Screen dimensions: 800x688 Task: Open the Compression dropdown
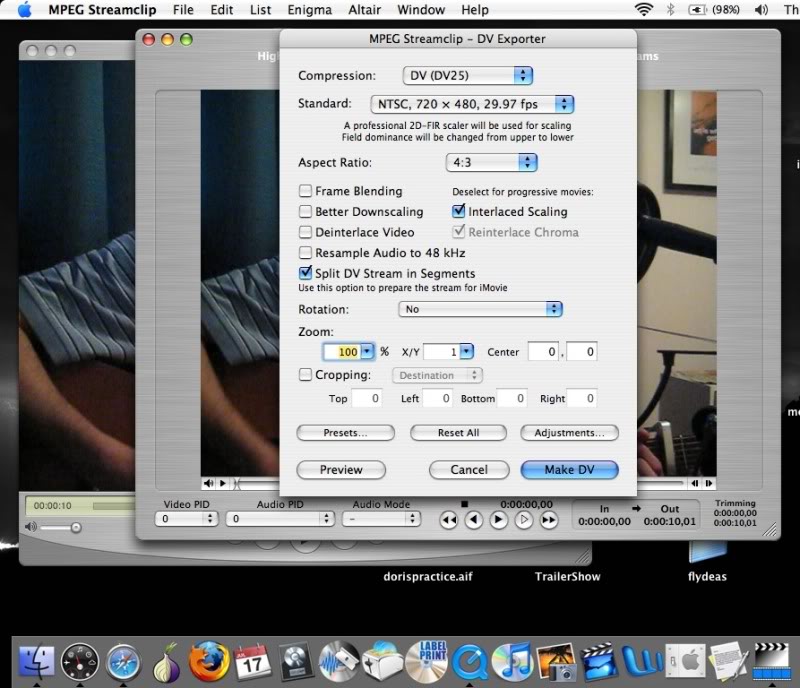tap(468, 76)
